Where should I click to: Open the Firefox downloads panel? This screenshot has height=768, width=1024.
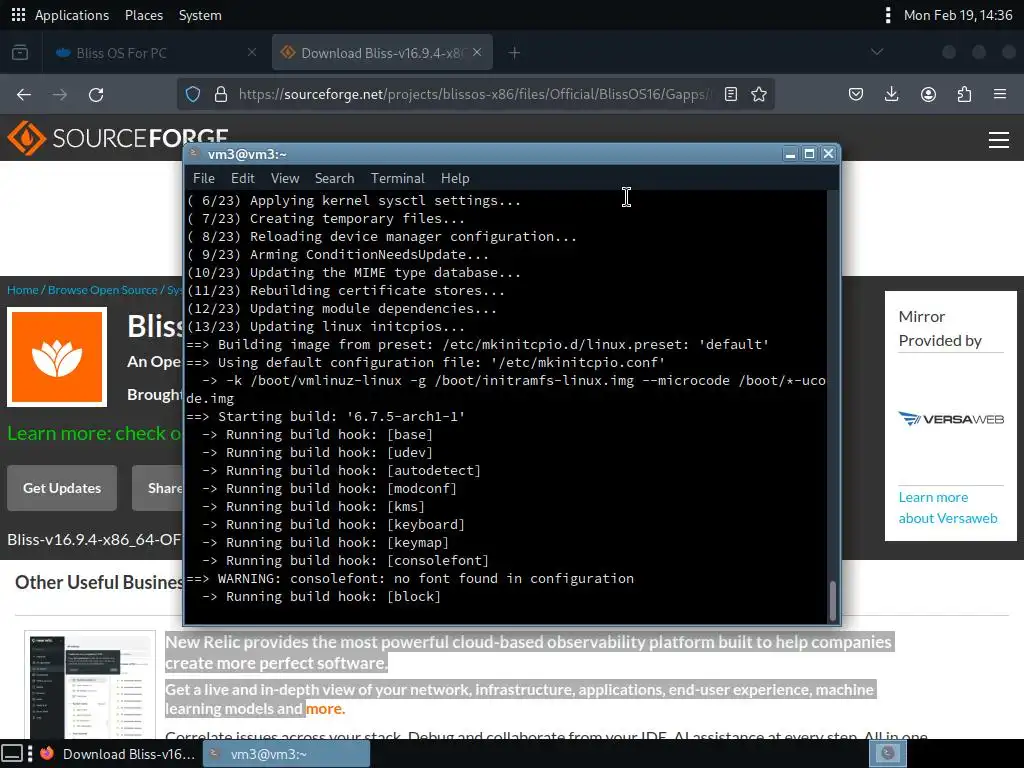coord(891,95)
